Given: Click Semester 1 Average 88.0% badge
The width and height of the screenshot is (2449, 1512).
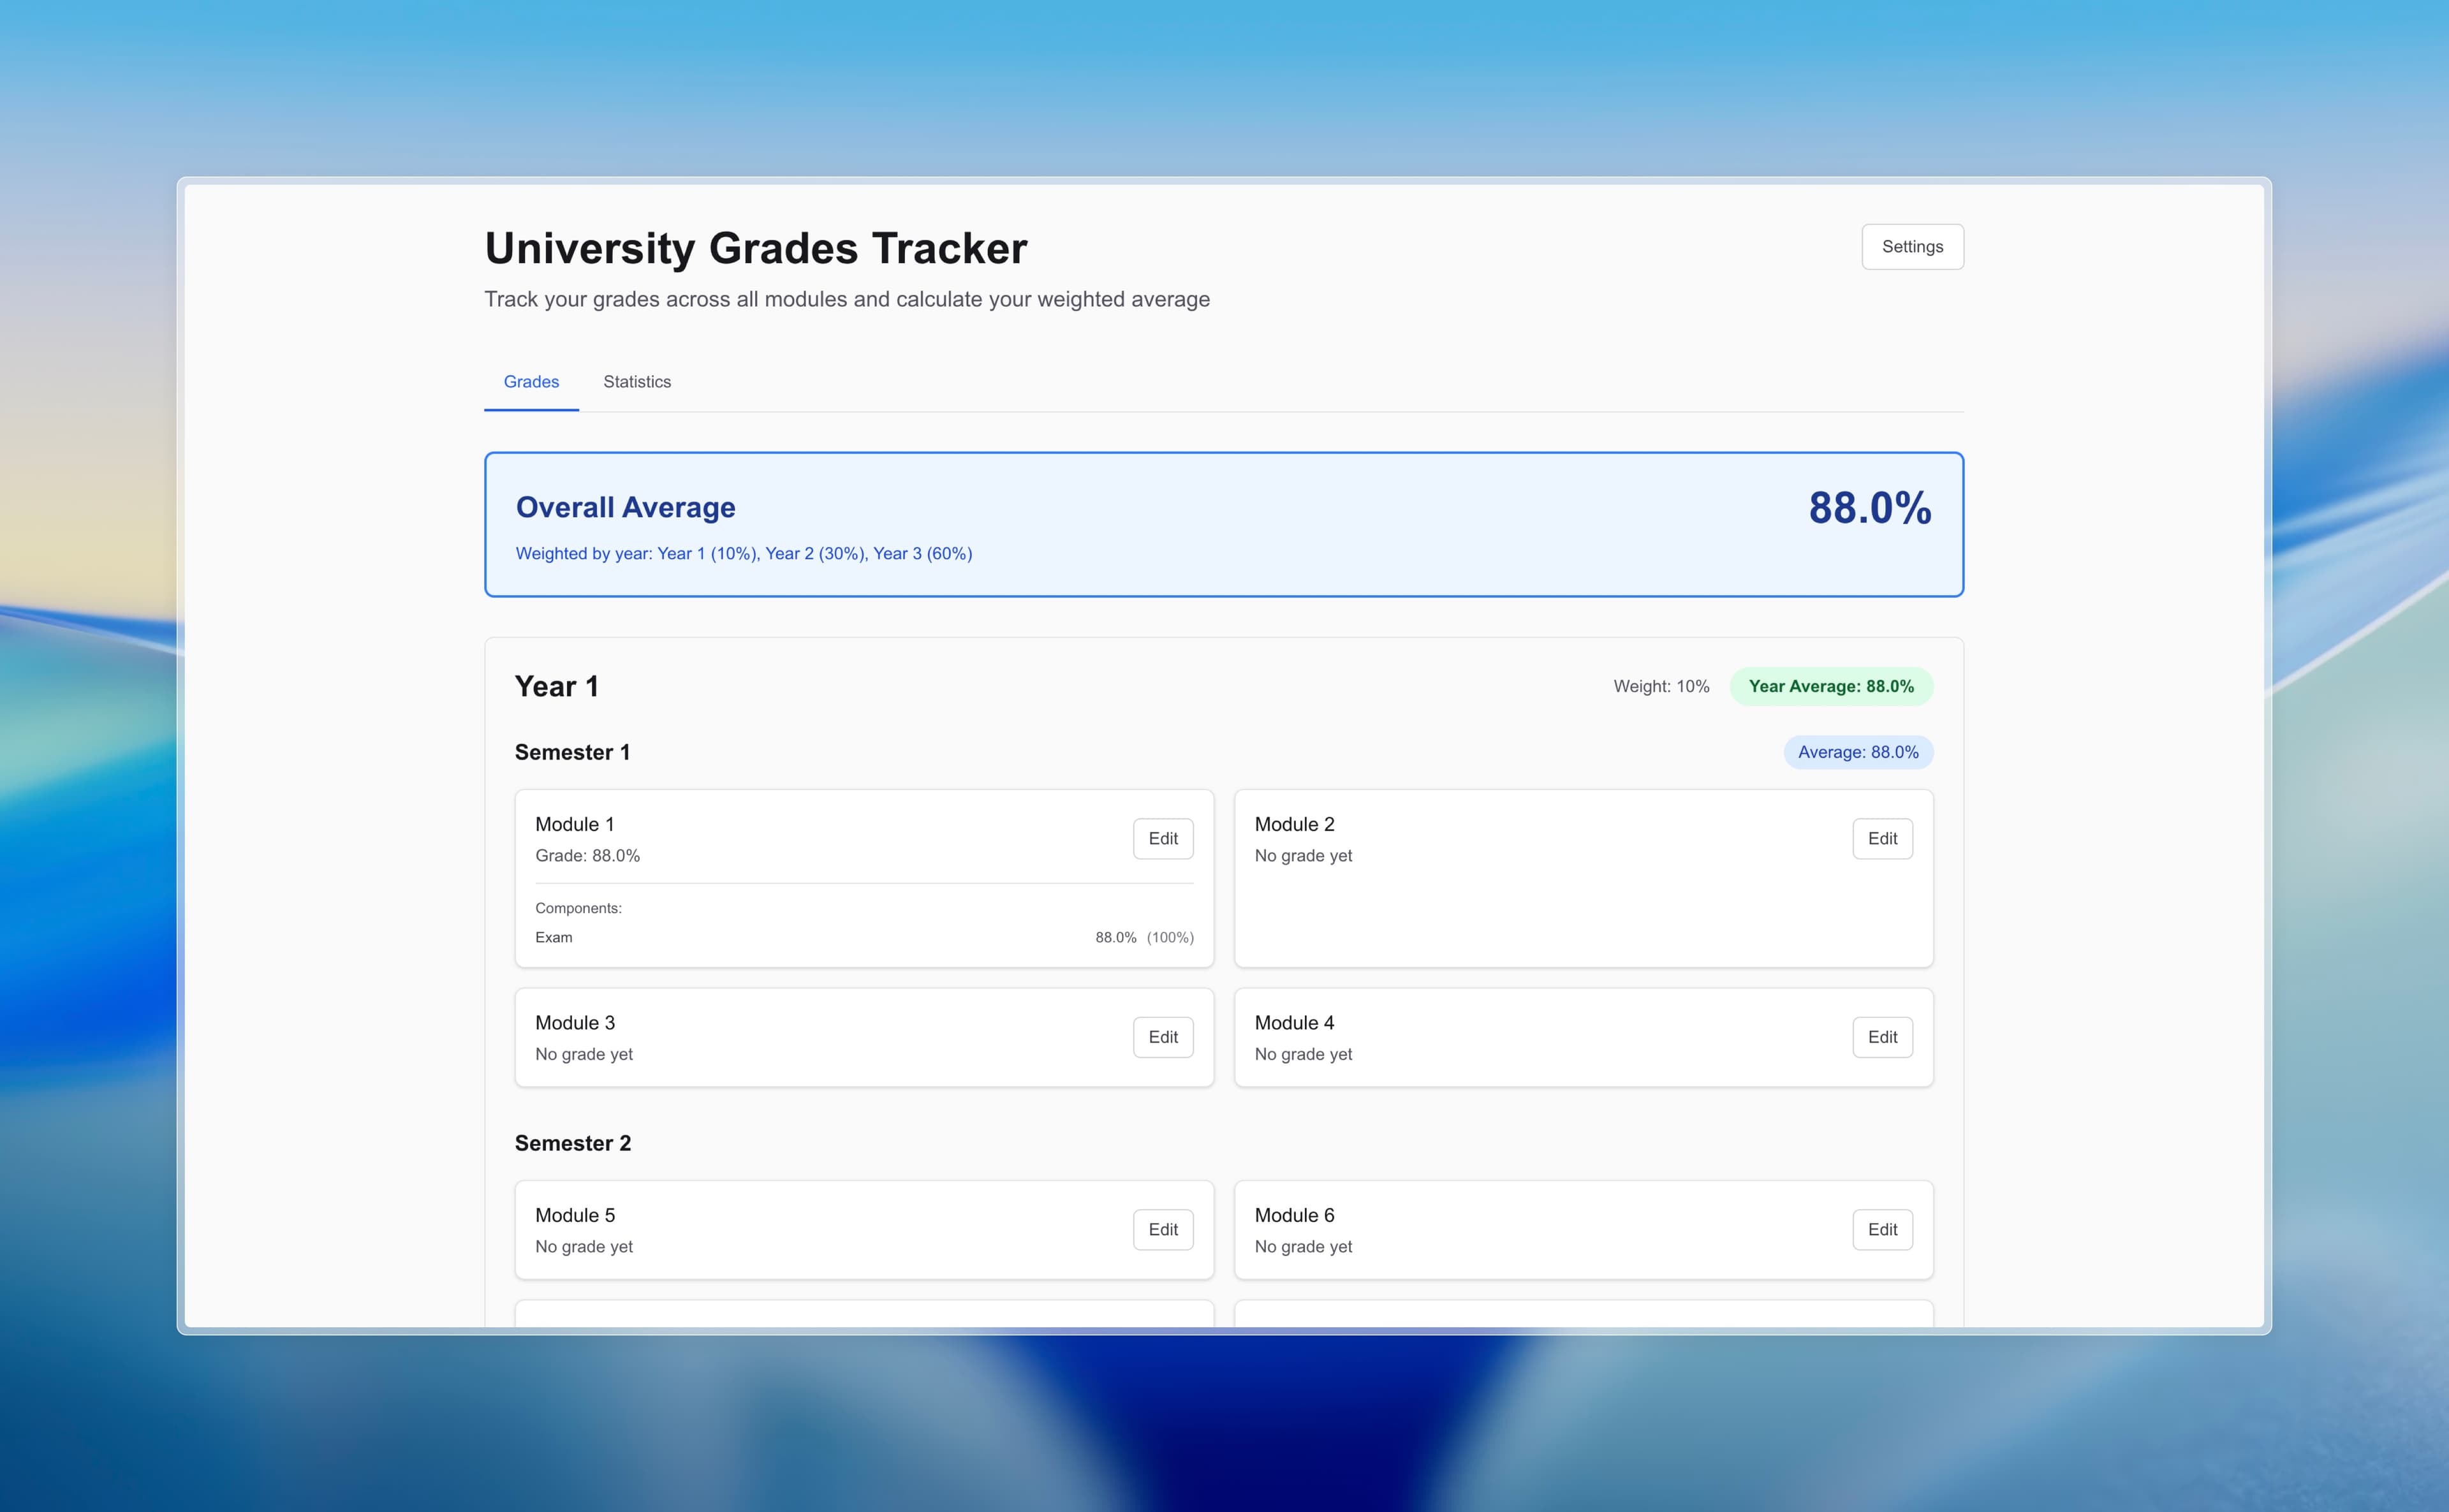Looking at the screenshot, I should click(x=1857, y=752).
